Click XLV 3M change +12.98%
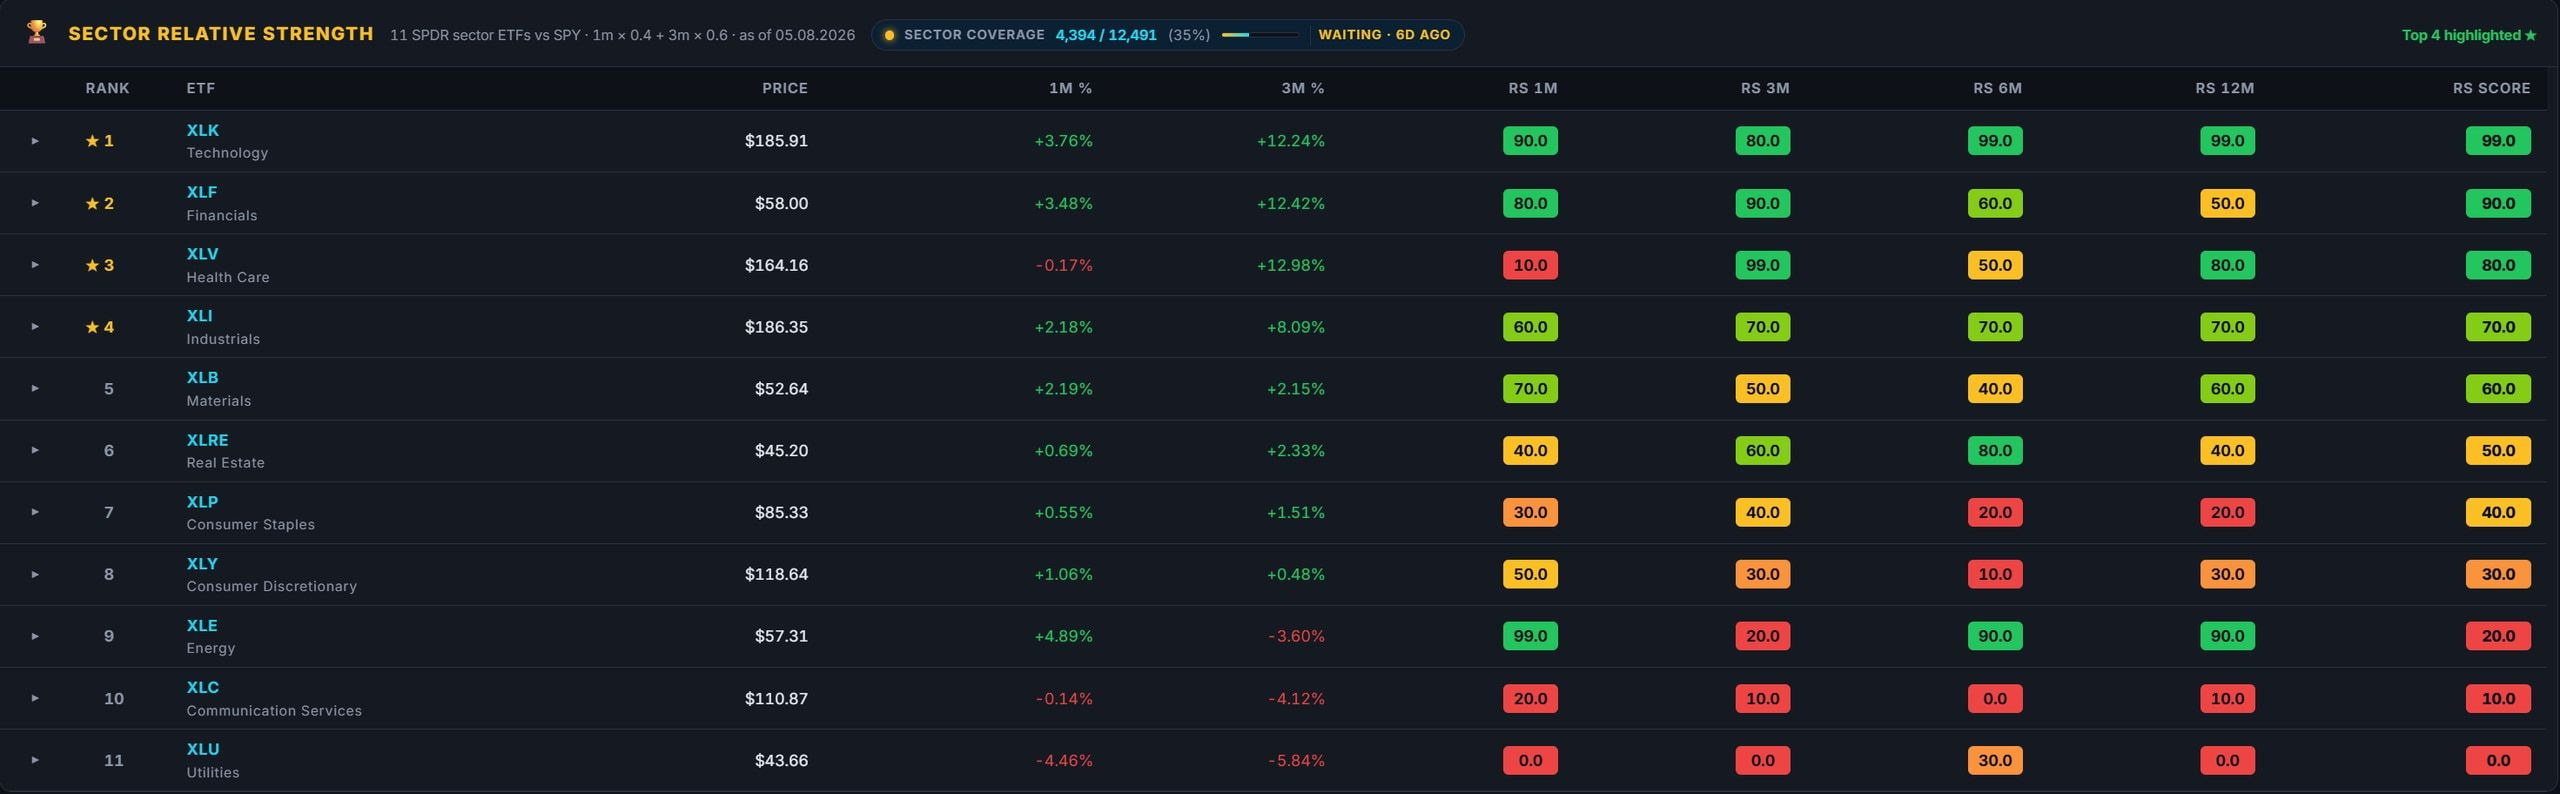The width and height of the screenshot is (2560, 794). point(1290,265)
